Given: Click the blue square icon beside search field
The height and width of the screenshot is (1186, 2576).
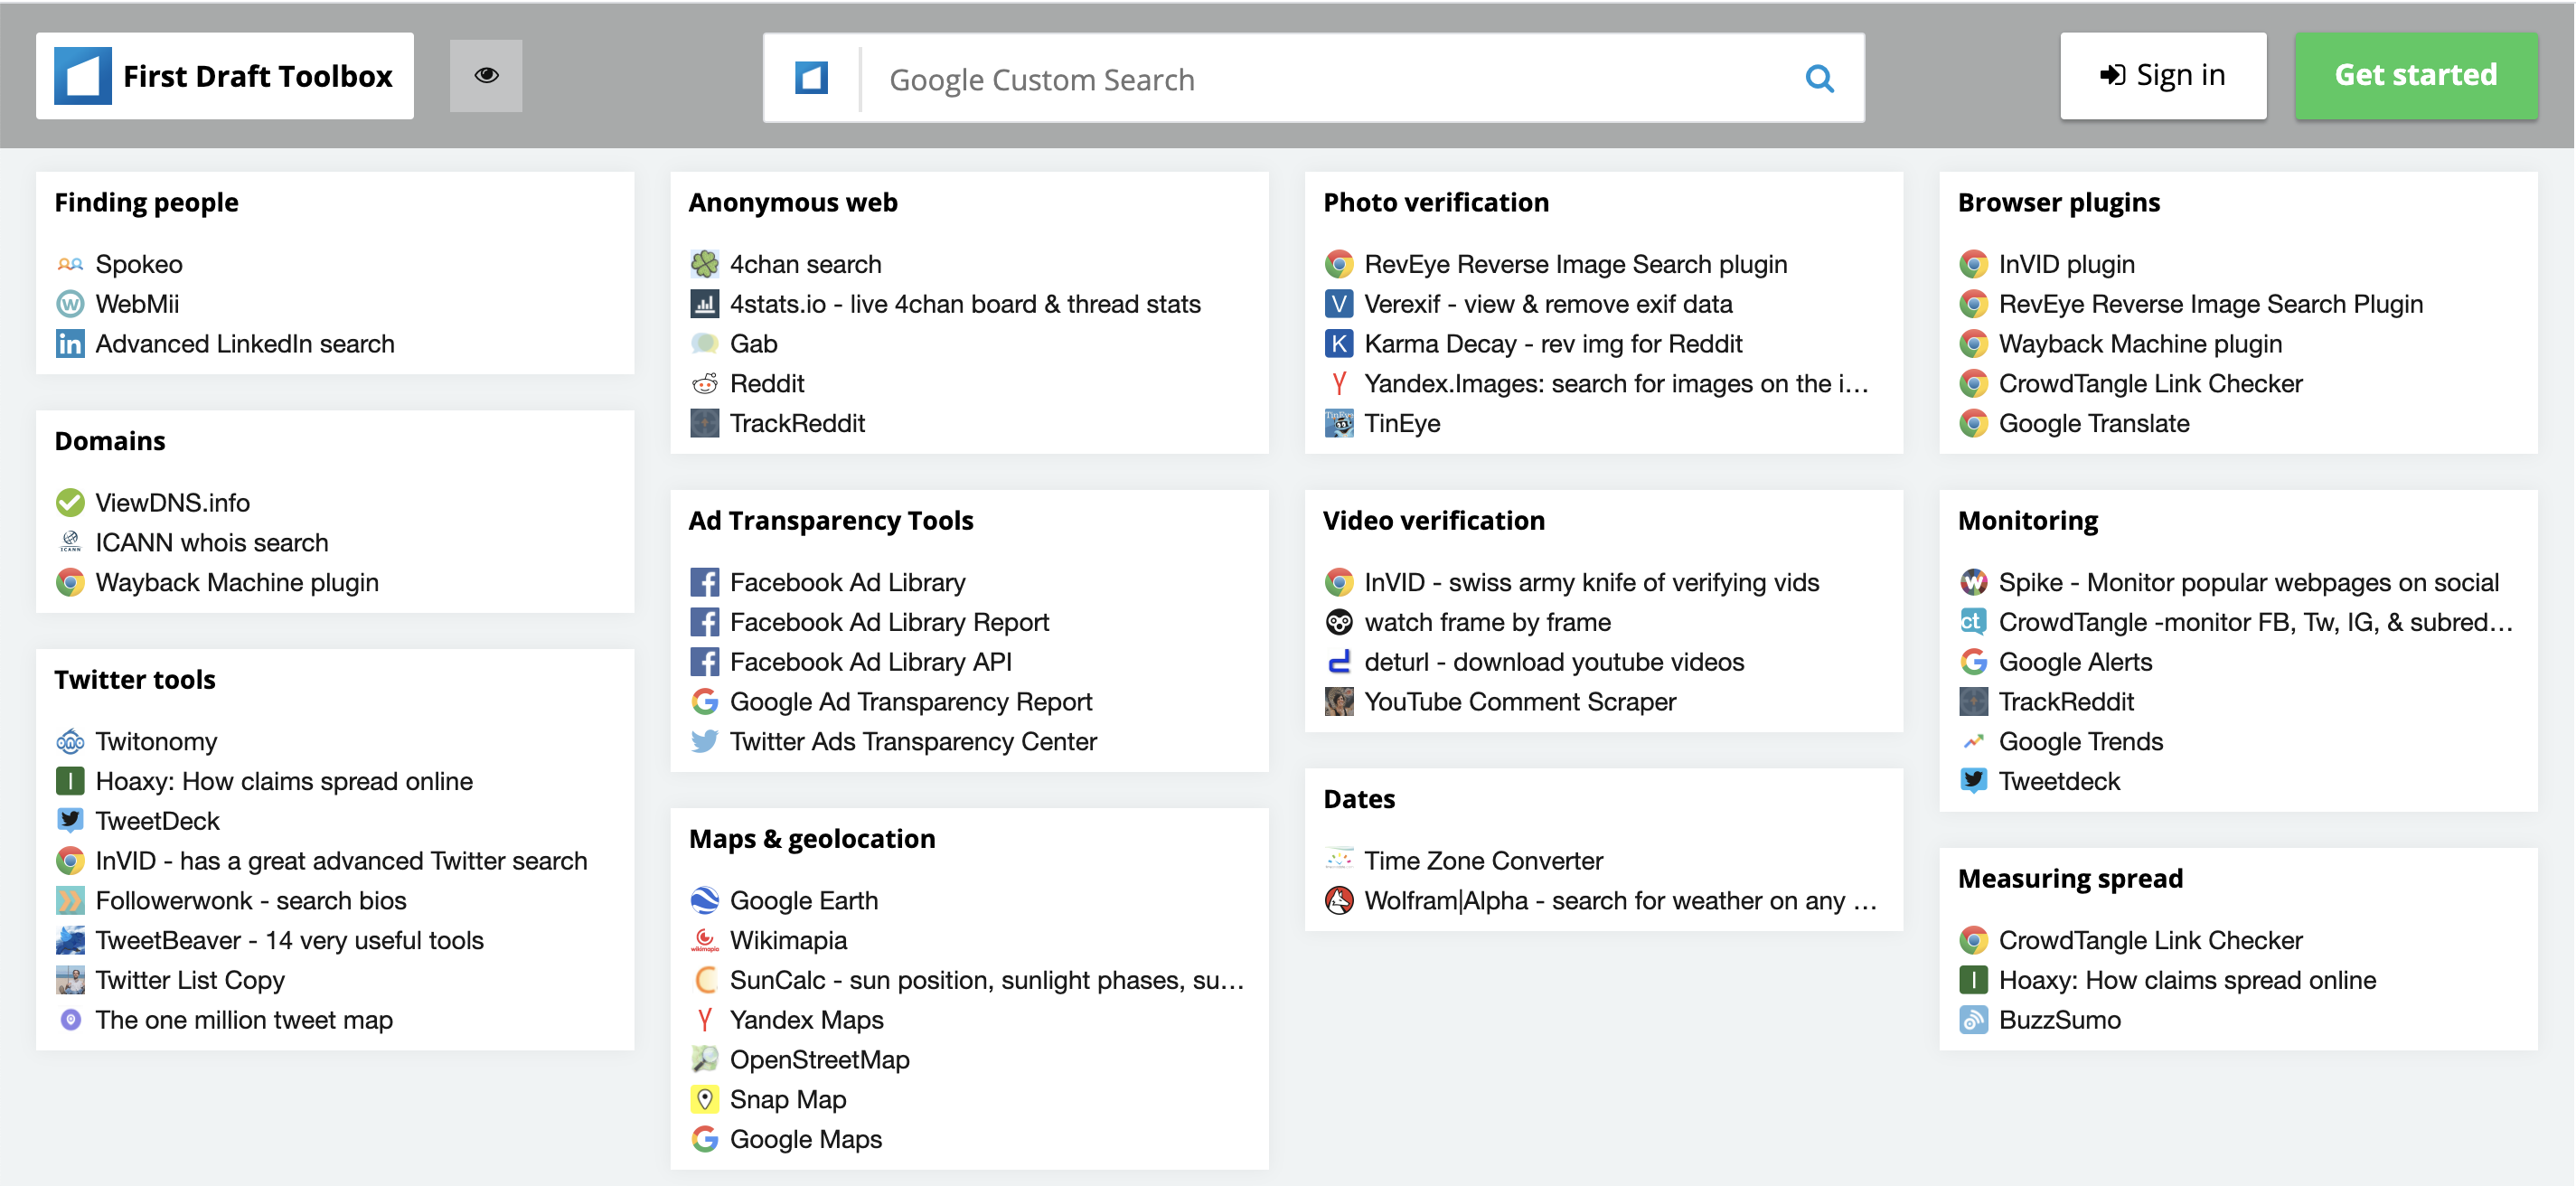Looking at the screenshot, I should click(x=811, y=78).
